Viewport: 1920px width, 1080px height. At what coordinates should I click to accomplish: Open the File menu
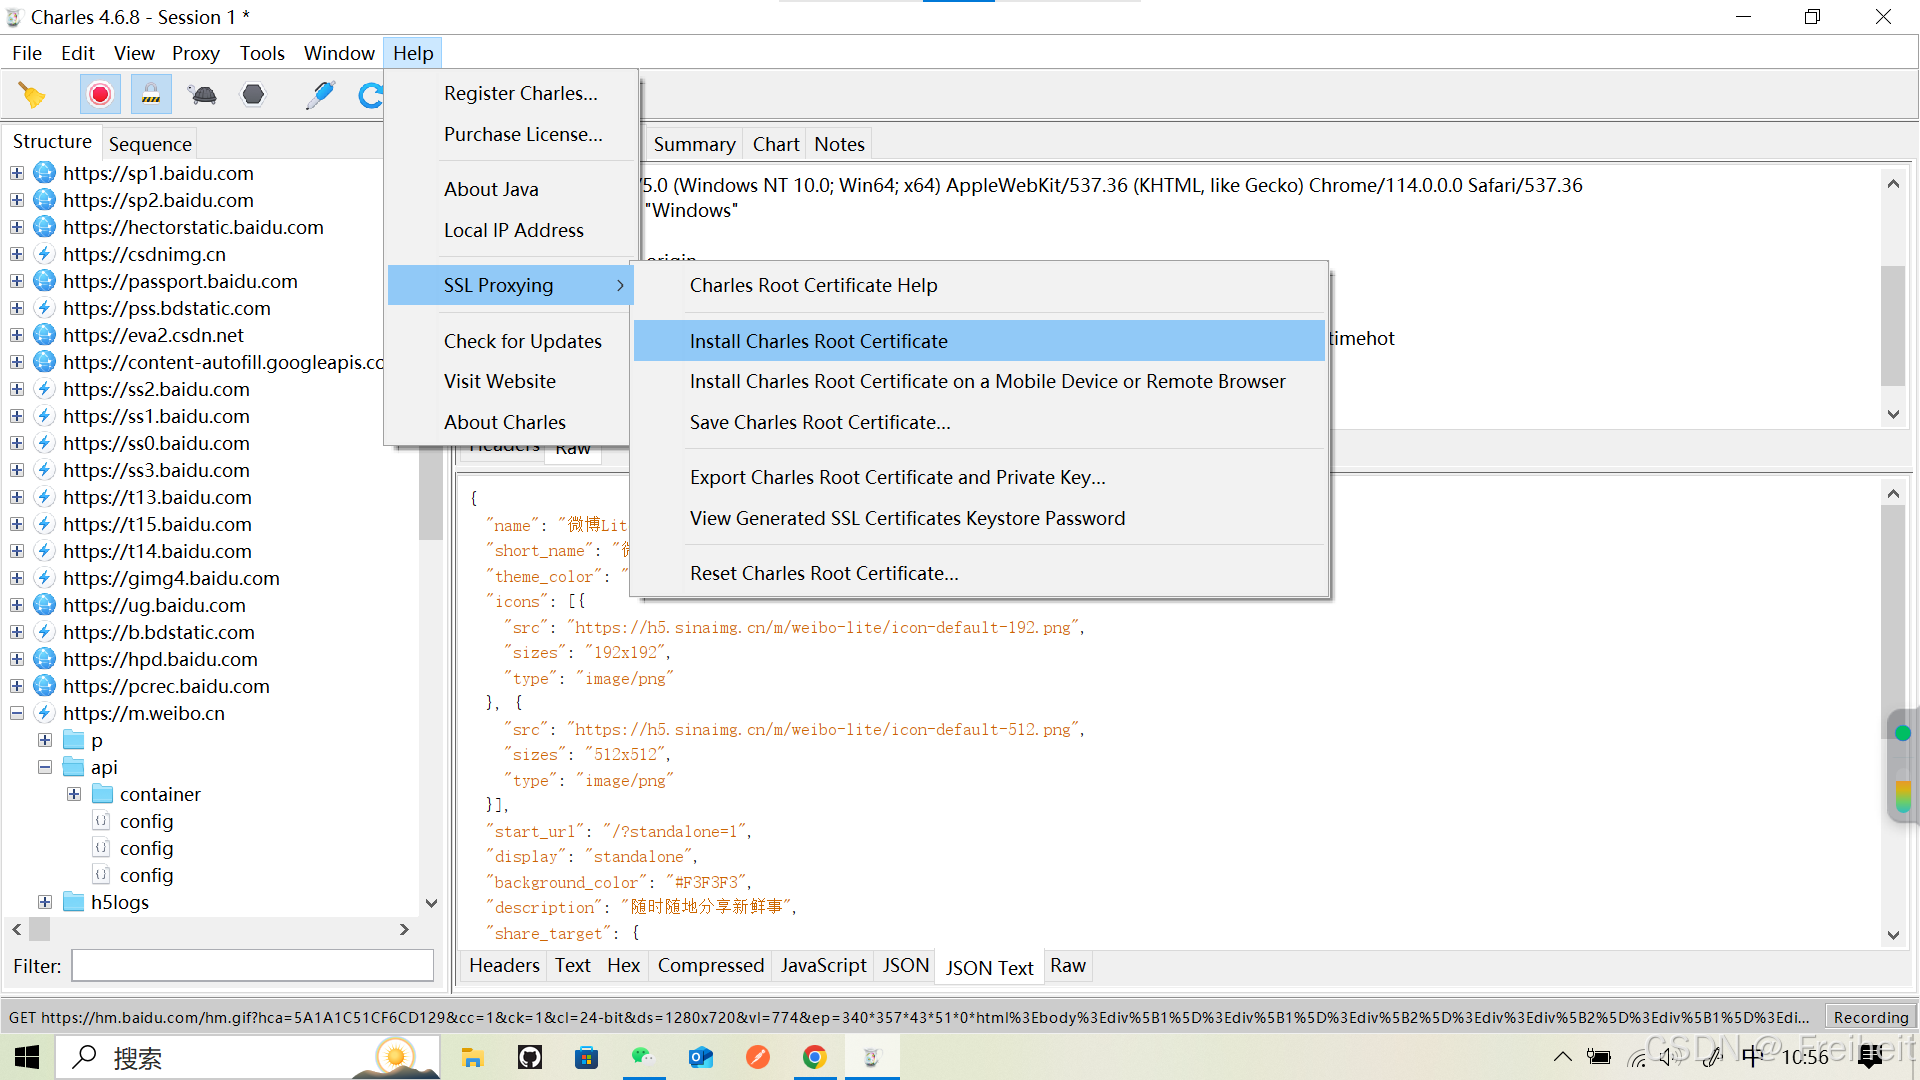[27, 53]
